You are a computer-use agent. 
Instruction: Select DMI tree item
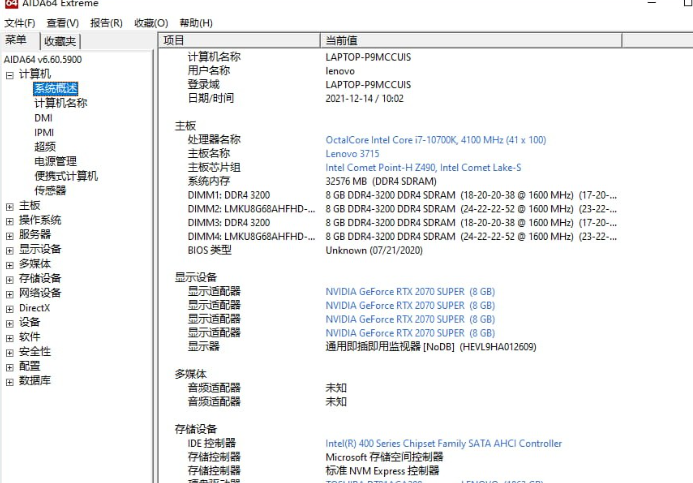coord(43,118)
